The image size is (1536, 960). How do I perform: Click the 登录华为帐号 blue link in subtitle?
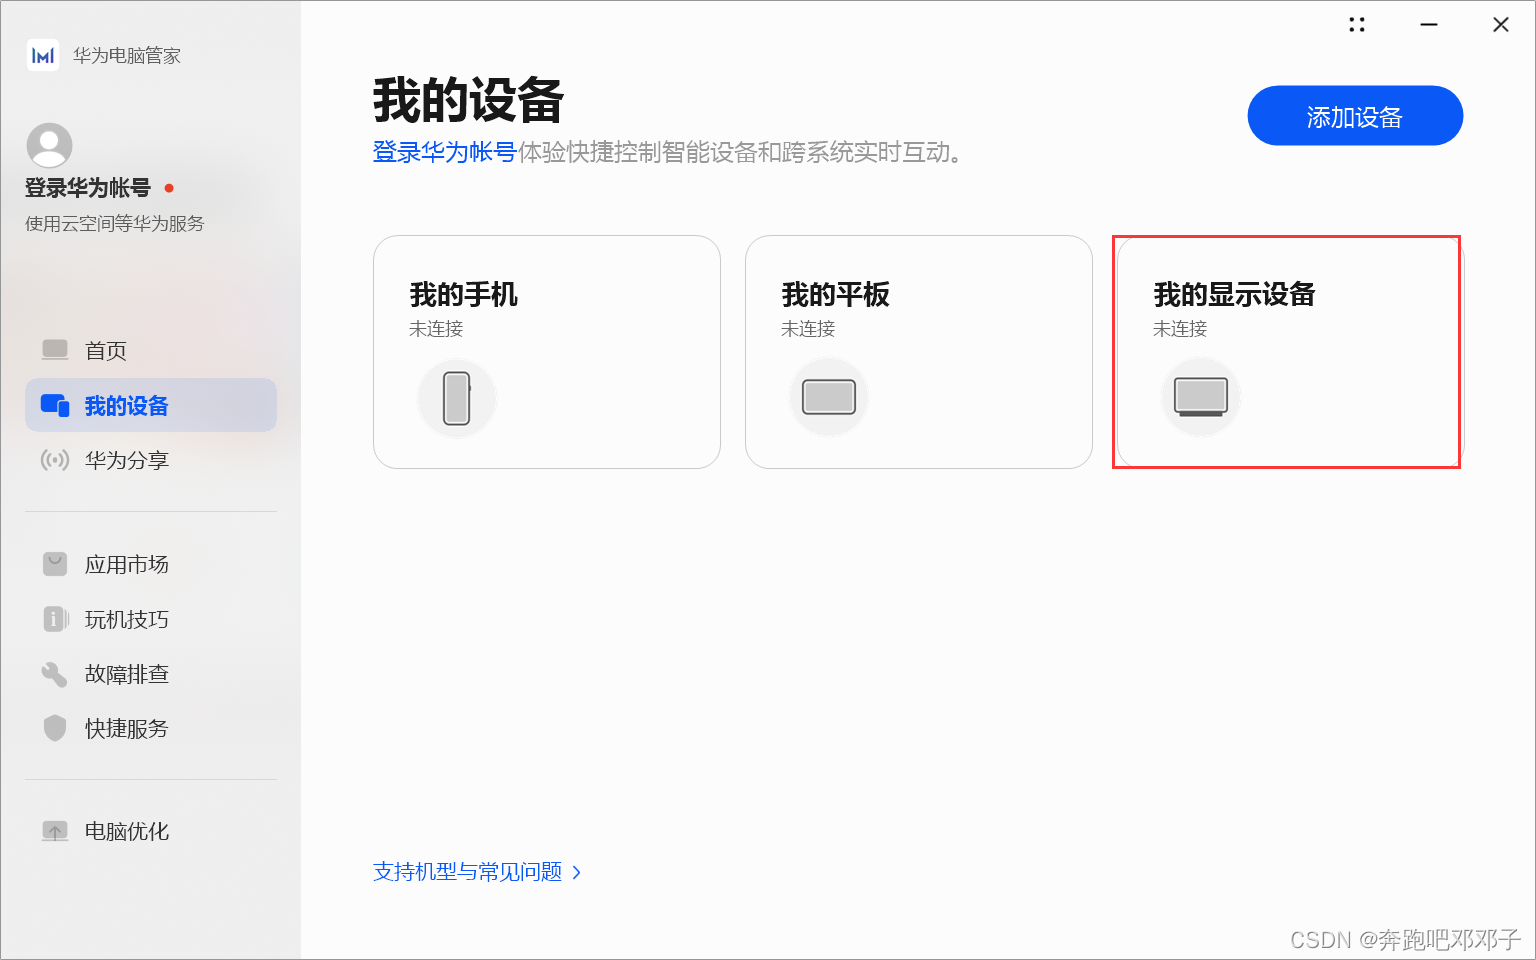click(445, 152)
